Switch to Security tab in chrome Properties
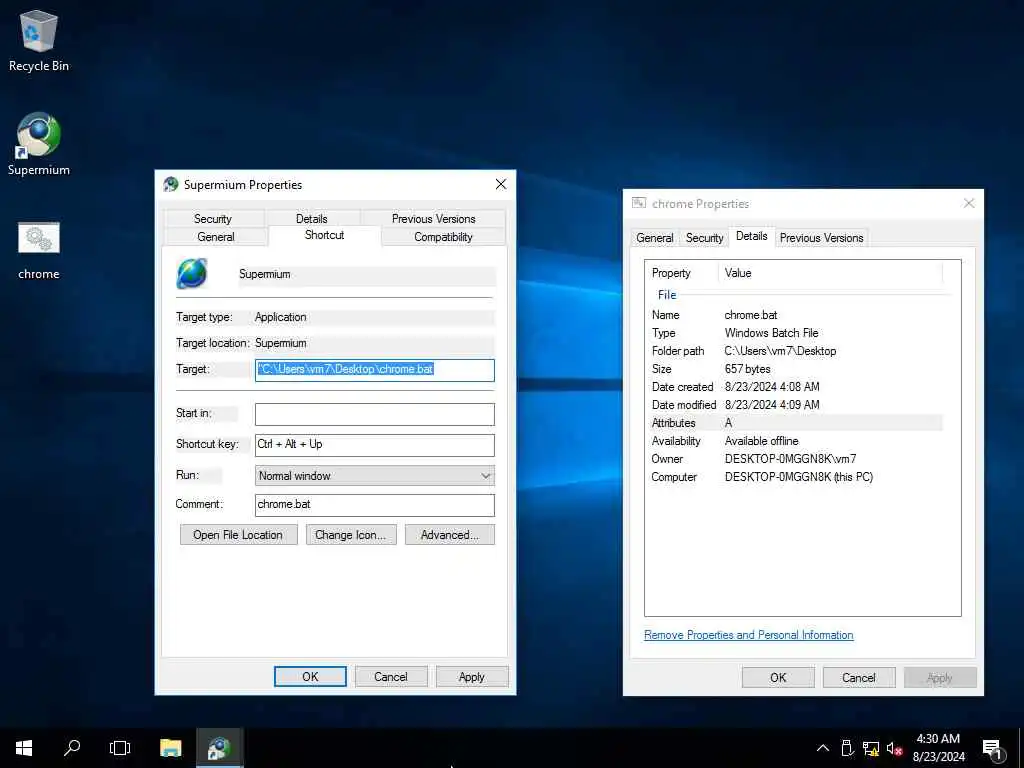Image resolution: width=1024 pixels, height=768 pixels. pos(705,238)
